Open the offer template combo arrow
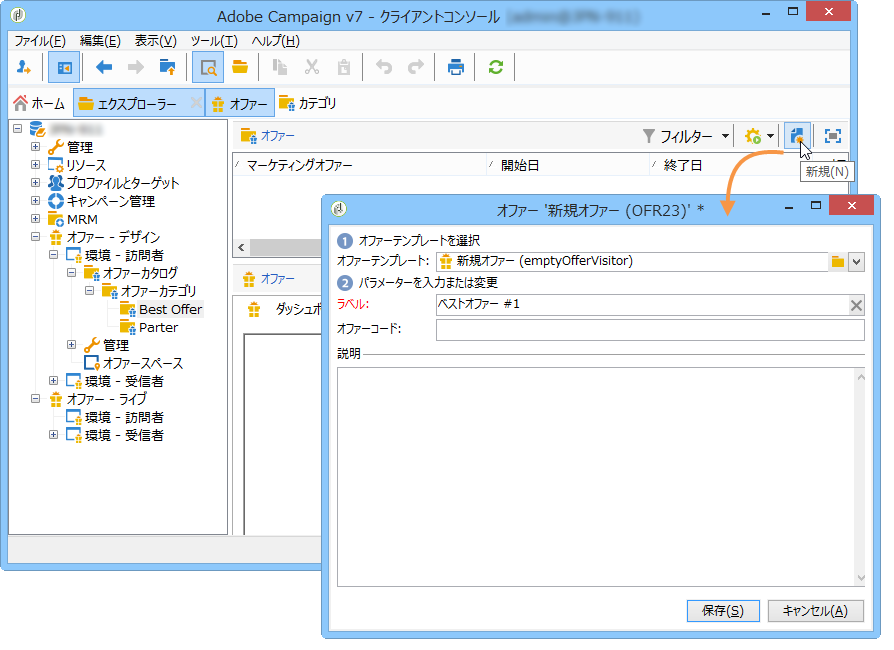 coord(856,262)
